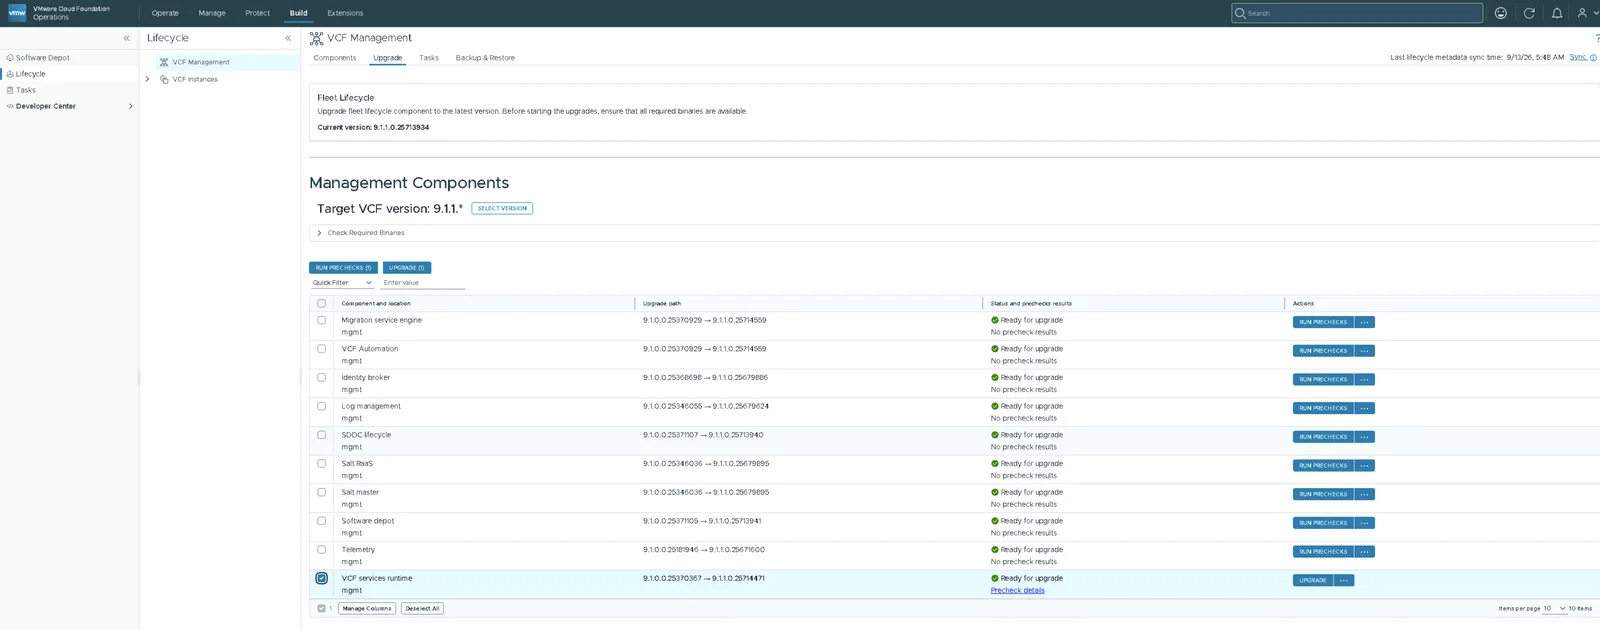This screenshot has width=1600, height=630.
Task: Click the Sync link
Action: (x=1578, y=58)
